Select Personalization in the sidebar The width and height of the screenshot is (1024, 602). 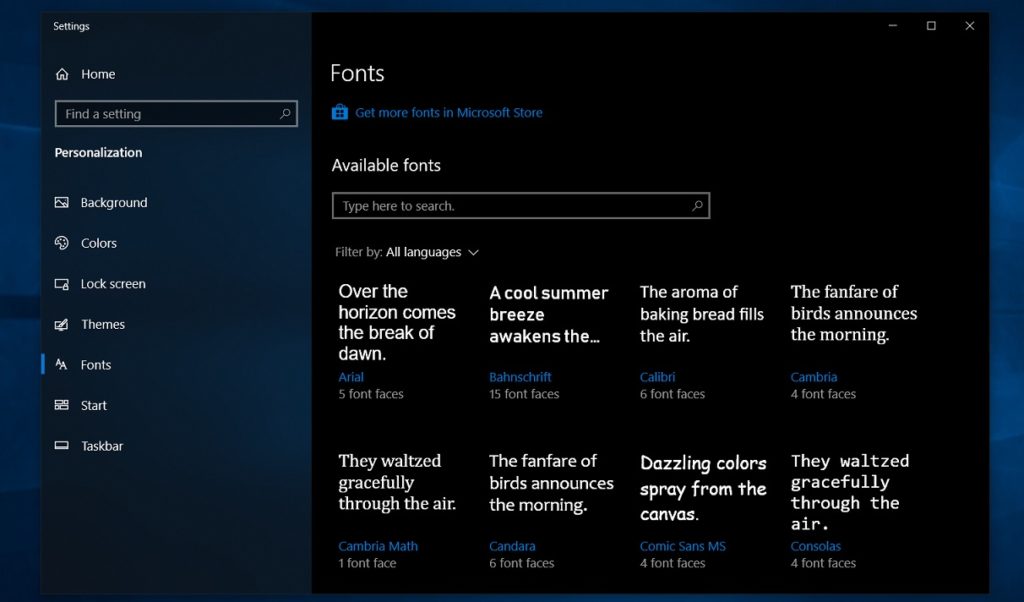click(97, 152)
